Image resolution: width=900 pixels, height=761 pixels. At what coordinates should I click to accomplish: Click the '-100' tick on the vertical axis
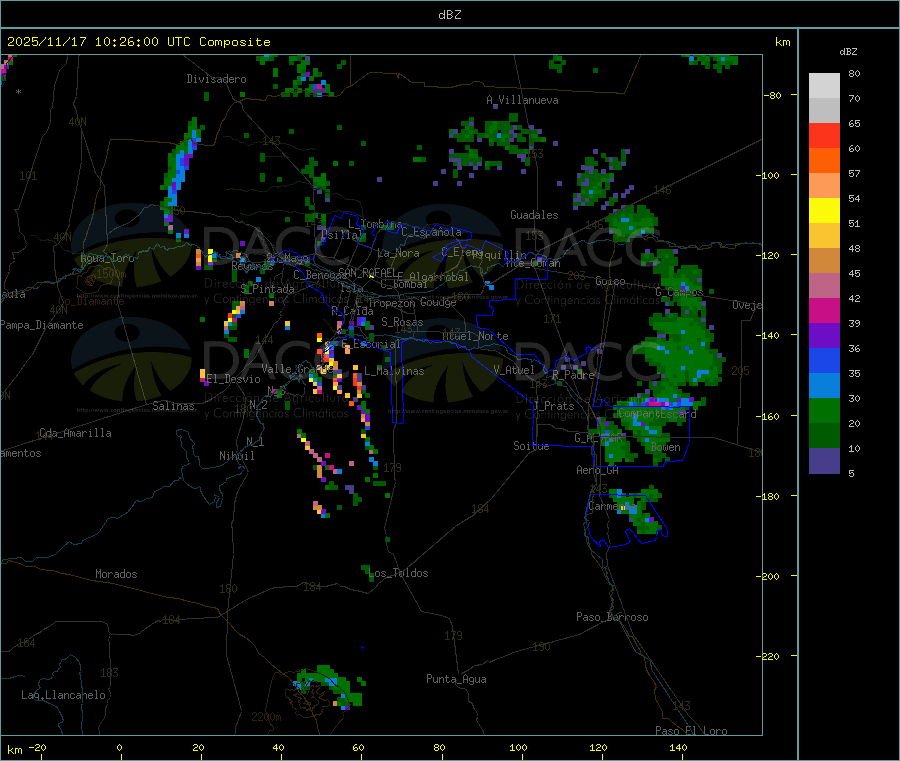pos(767,175)
